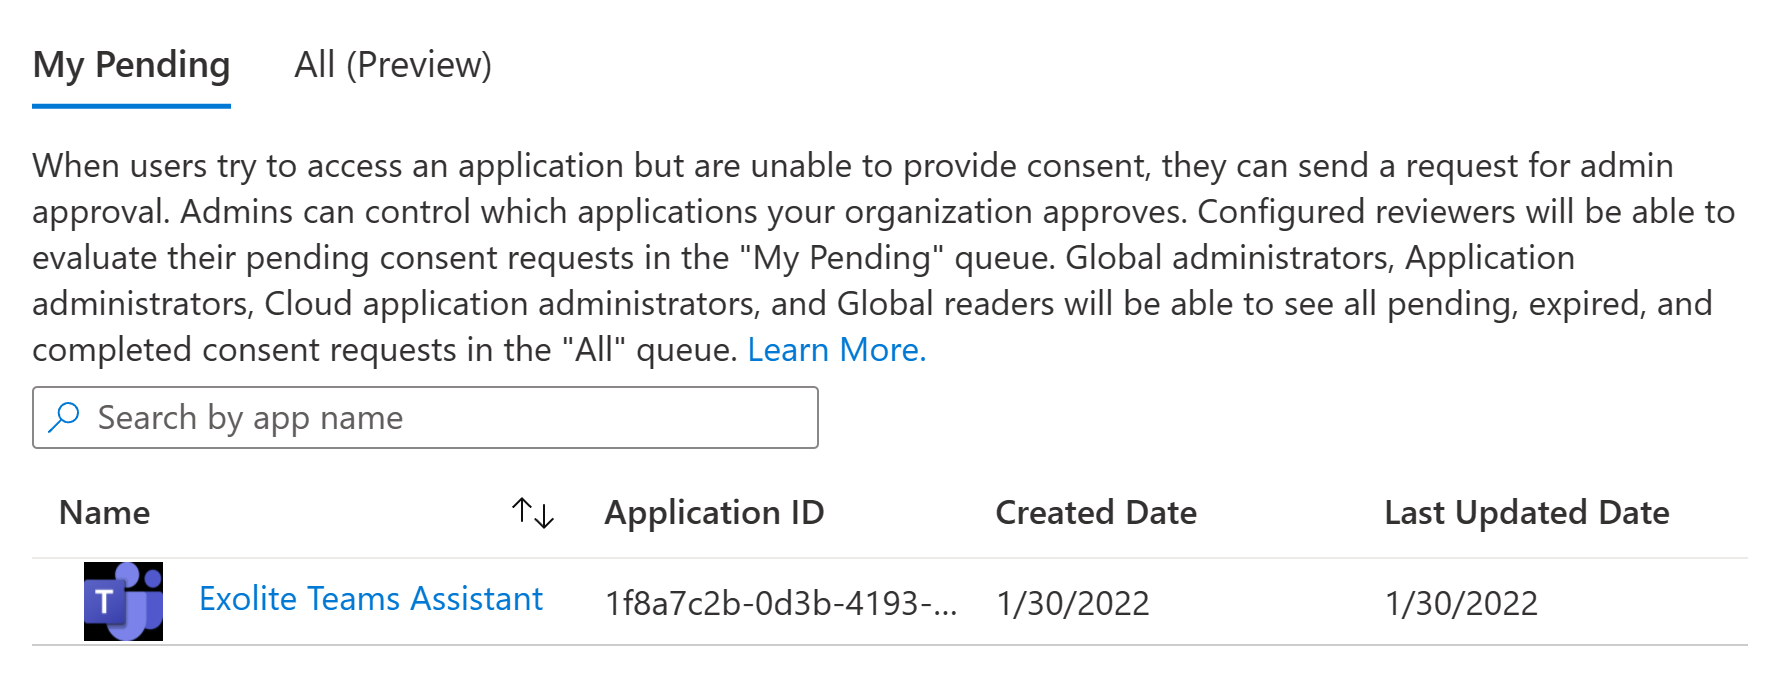Select the truncated application ID 1f8a7c2b value

tap(770, 604)
